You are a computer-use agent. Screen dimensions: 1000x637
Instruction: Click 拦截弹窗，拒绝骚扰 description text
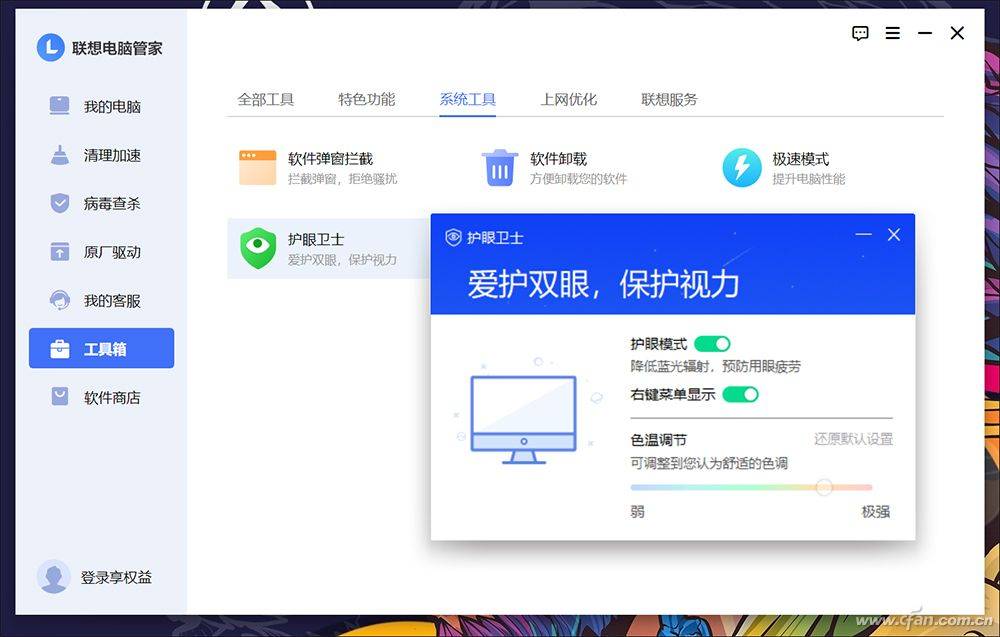click(342, 179)
